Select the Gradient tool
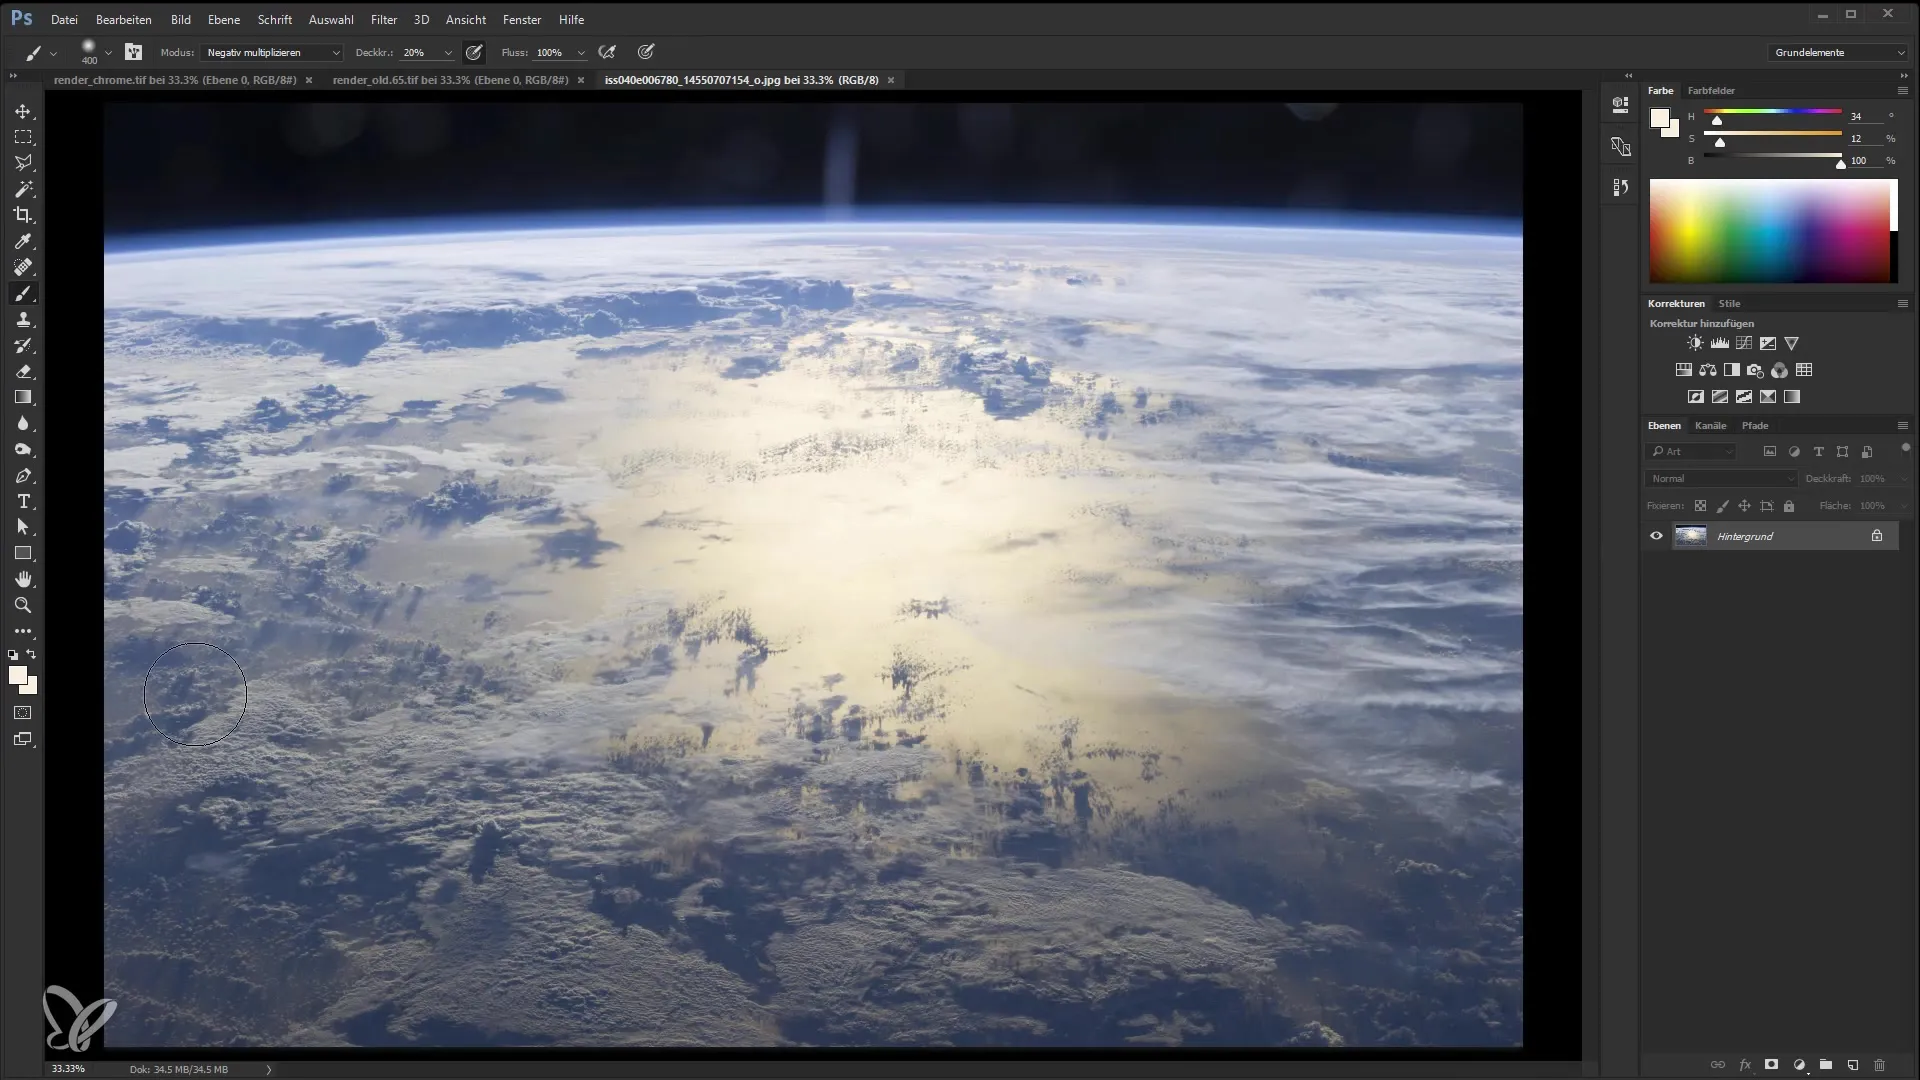The width and height of the screenshot is (1920, 1080). click(23, 397)
